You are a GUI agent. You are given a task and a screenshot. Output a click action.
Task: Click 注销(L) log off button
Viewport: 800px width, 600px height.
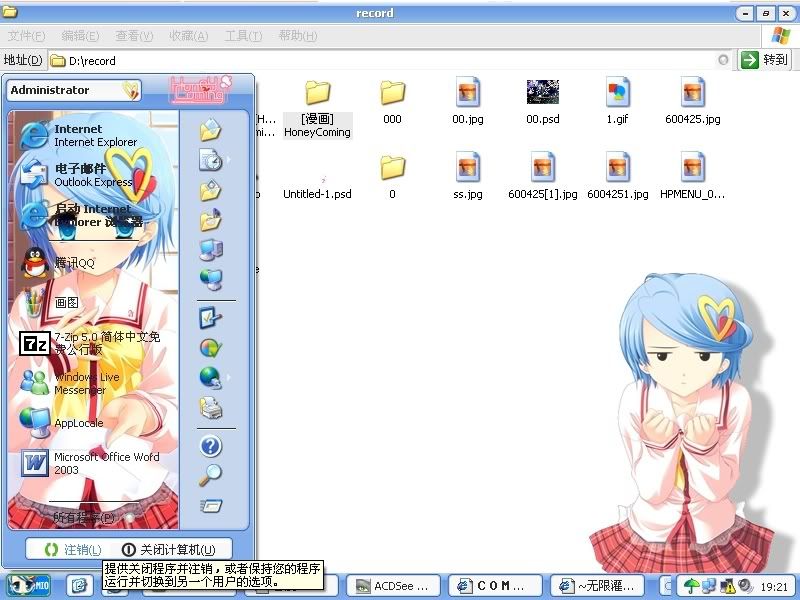click(x=72, y=550)
